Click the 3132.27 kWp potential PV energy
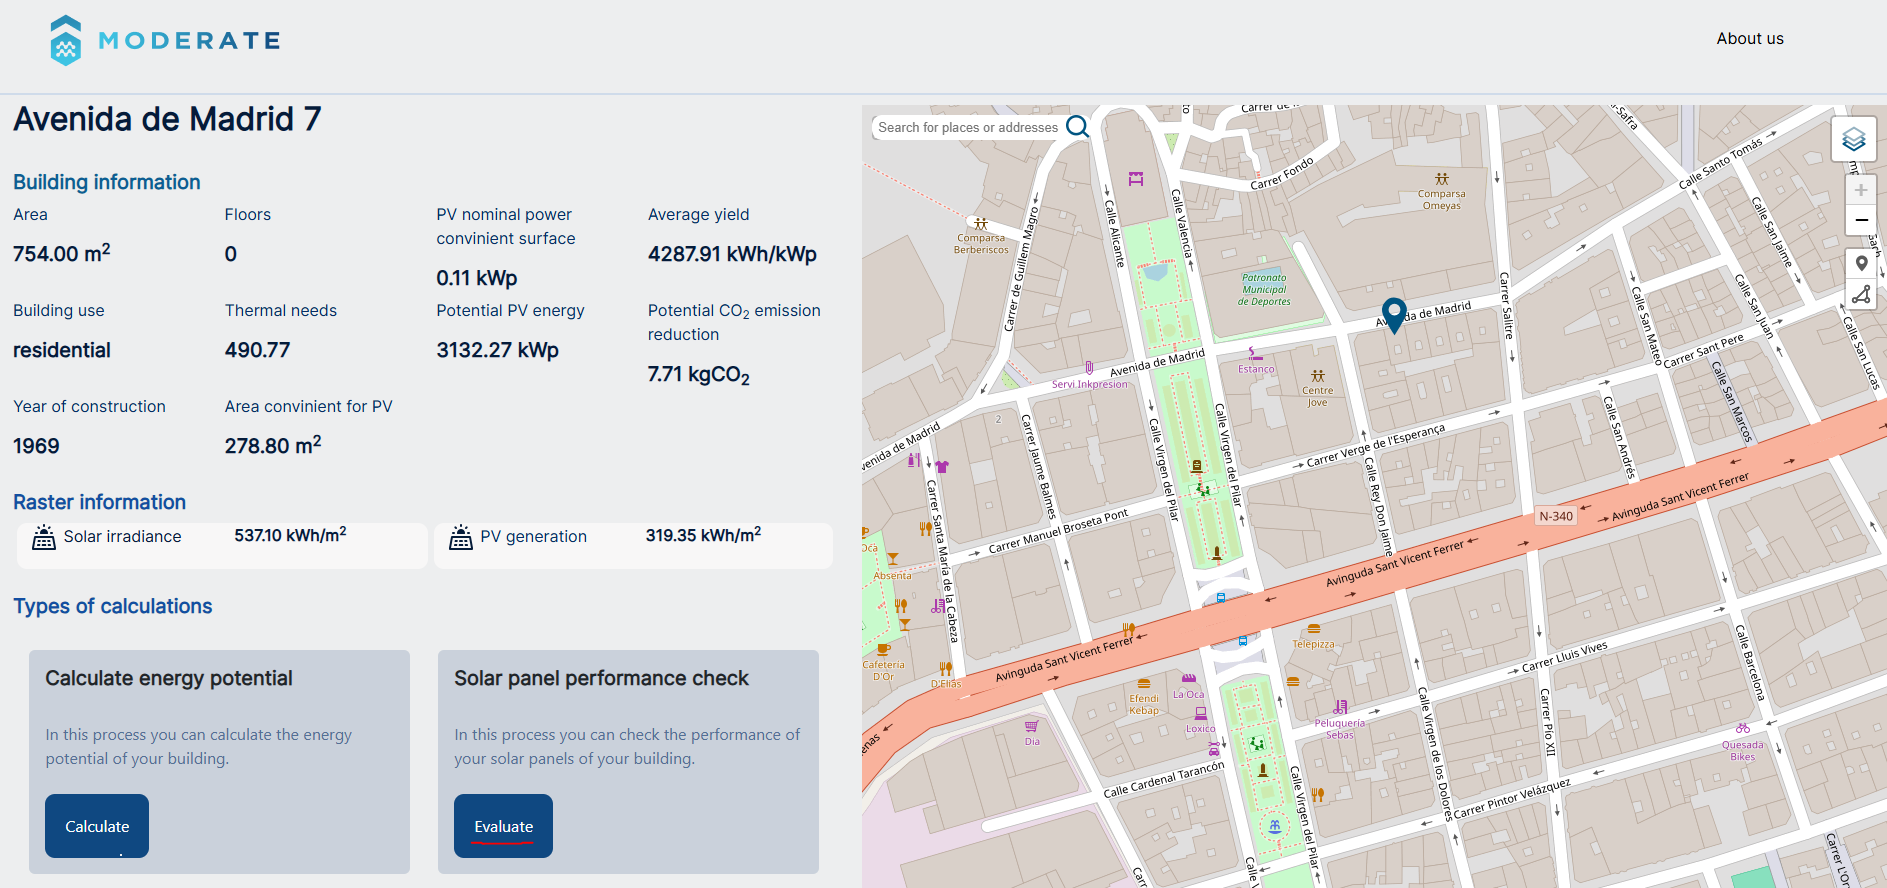The width and height of the screenshot is (1887, 888). (x=497, y=350)
